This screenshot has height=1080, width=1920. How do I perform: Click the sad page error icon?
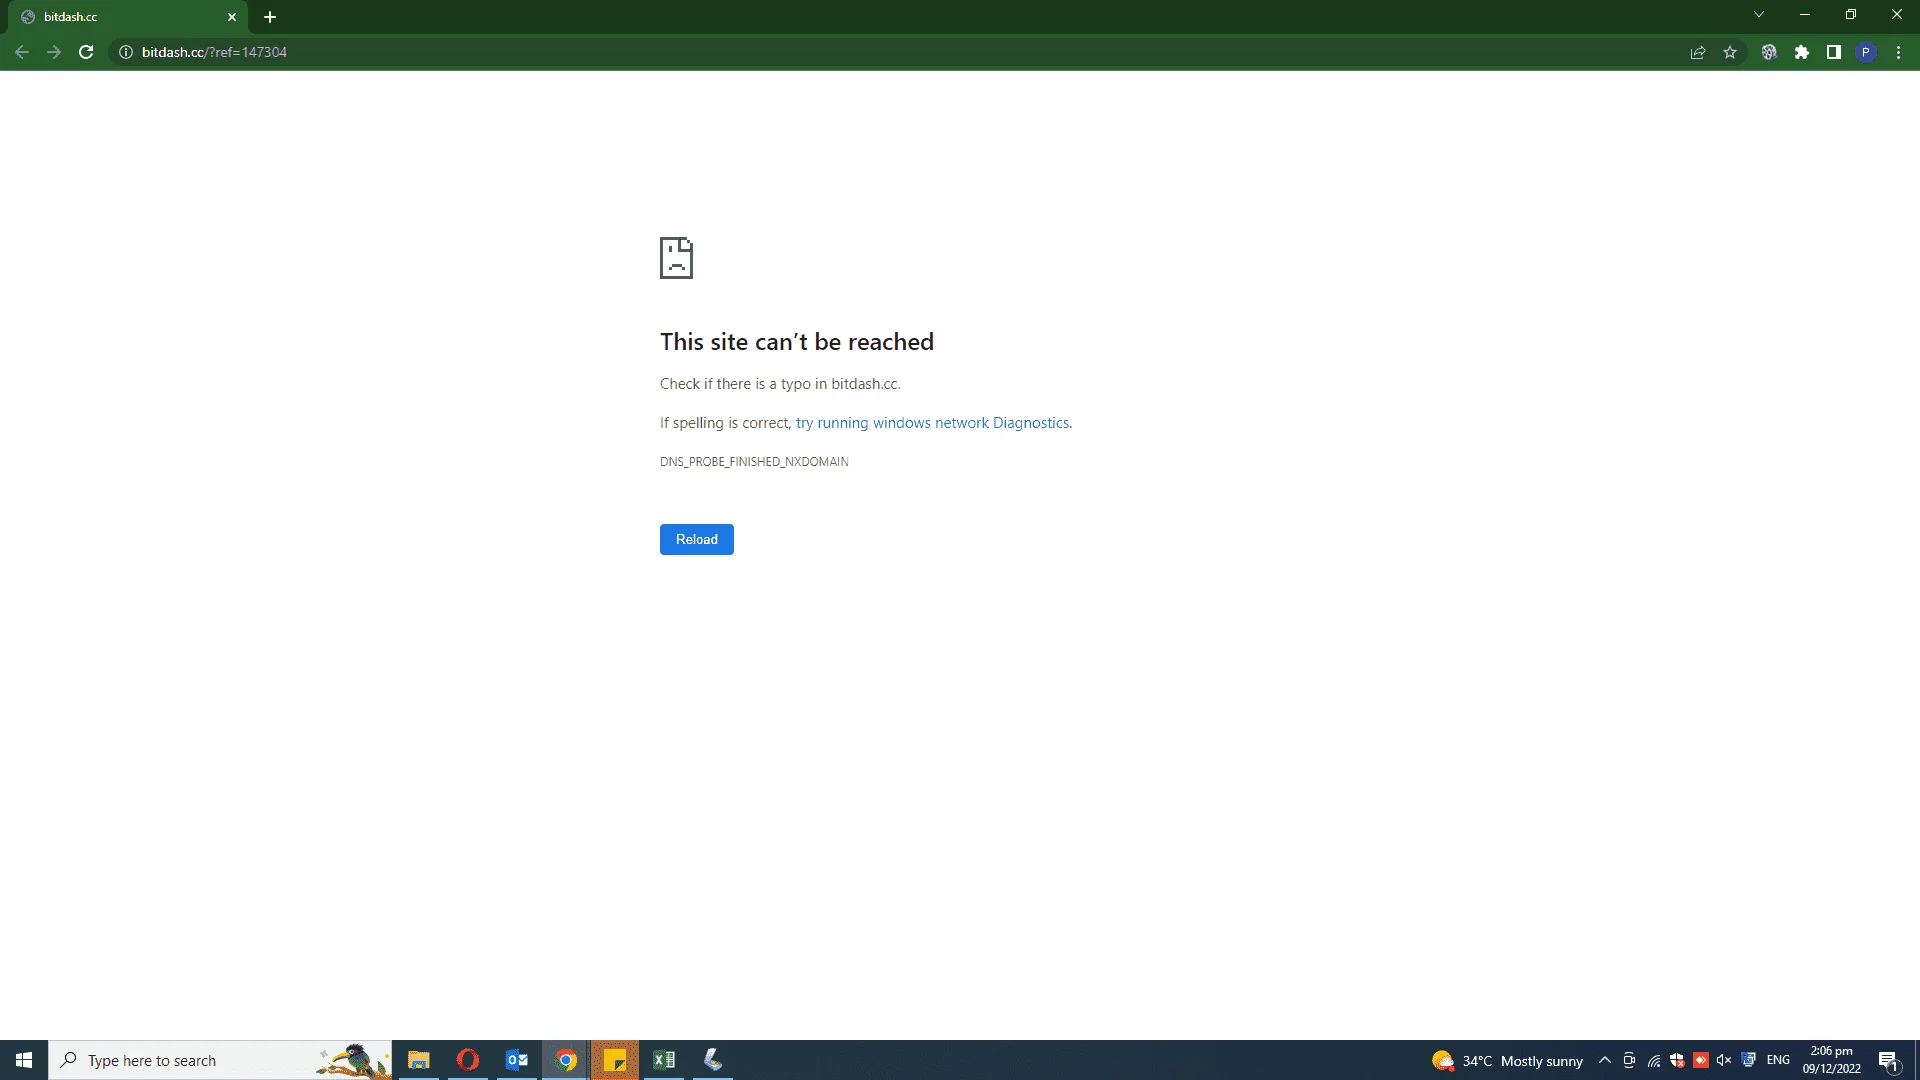coord(677,258)
